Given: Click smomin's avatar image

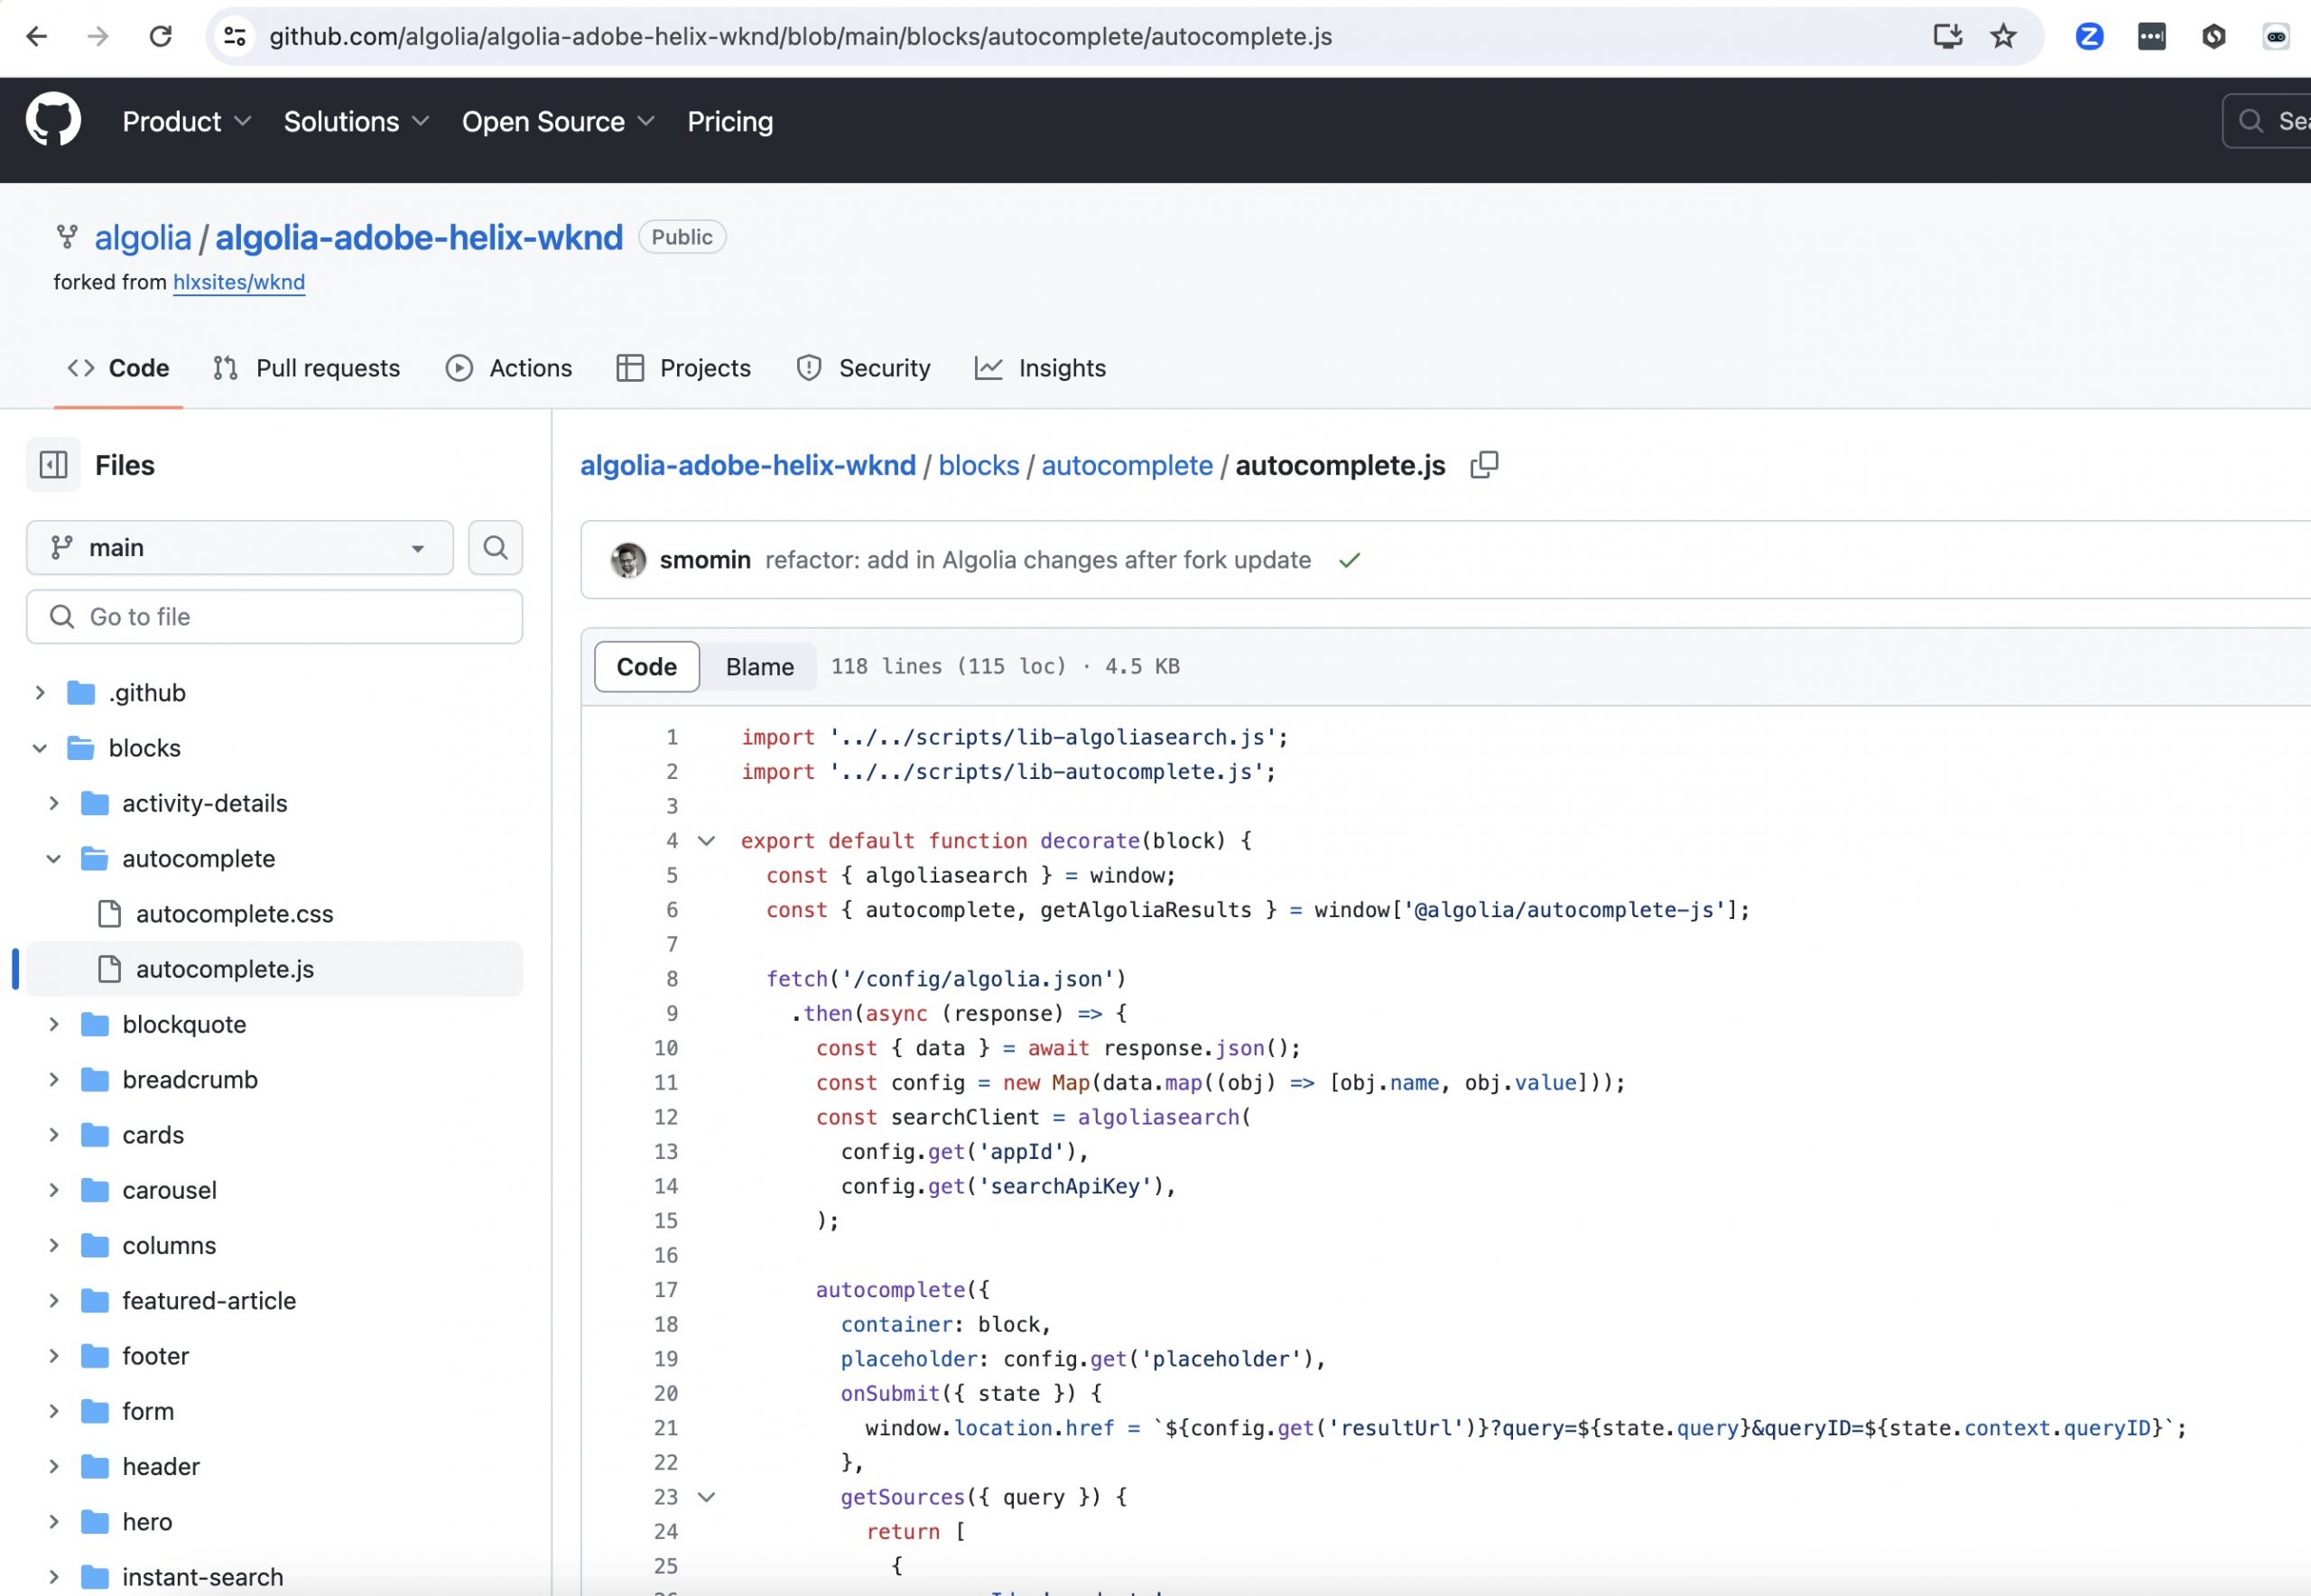Looking at the screenshot, I should pos(628,560).
